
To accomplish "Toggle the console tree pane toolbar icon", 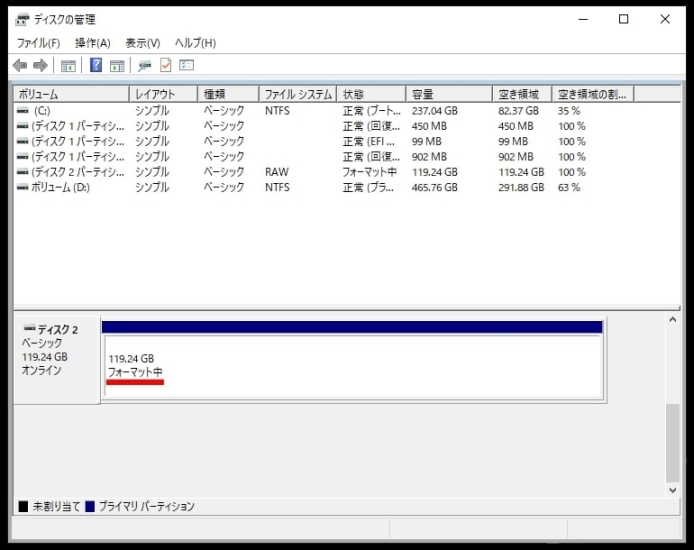I will [68, 66].
